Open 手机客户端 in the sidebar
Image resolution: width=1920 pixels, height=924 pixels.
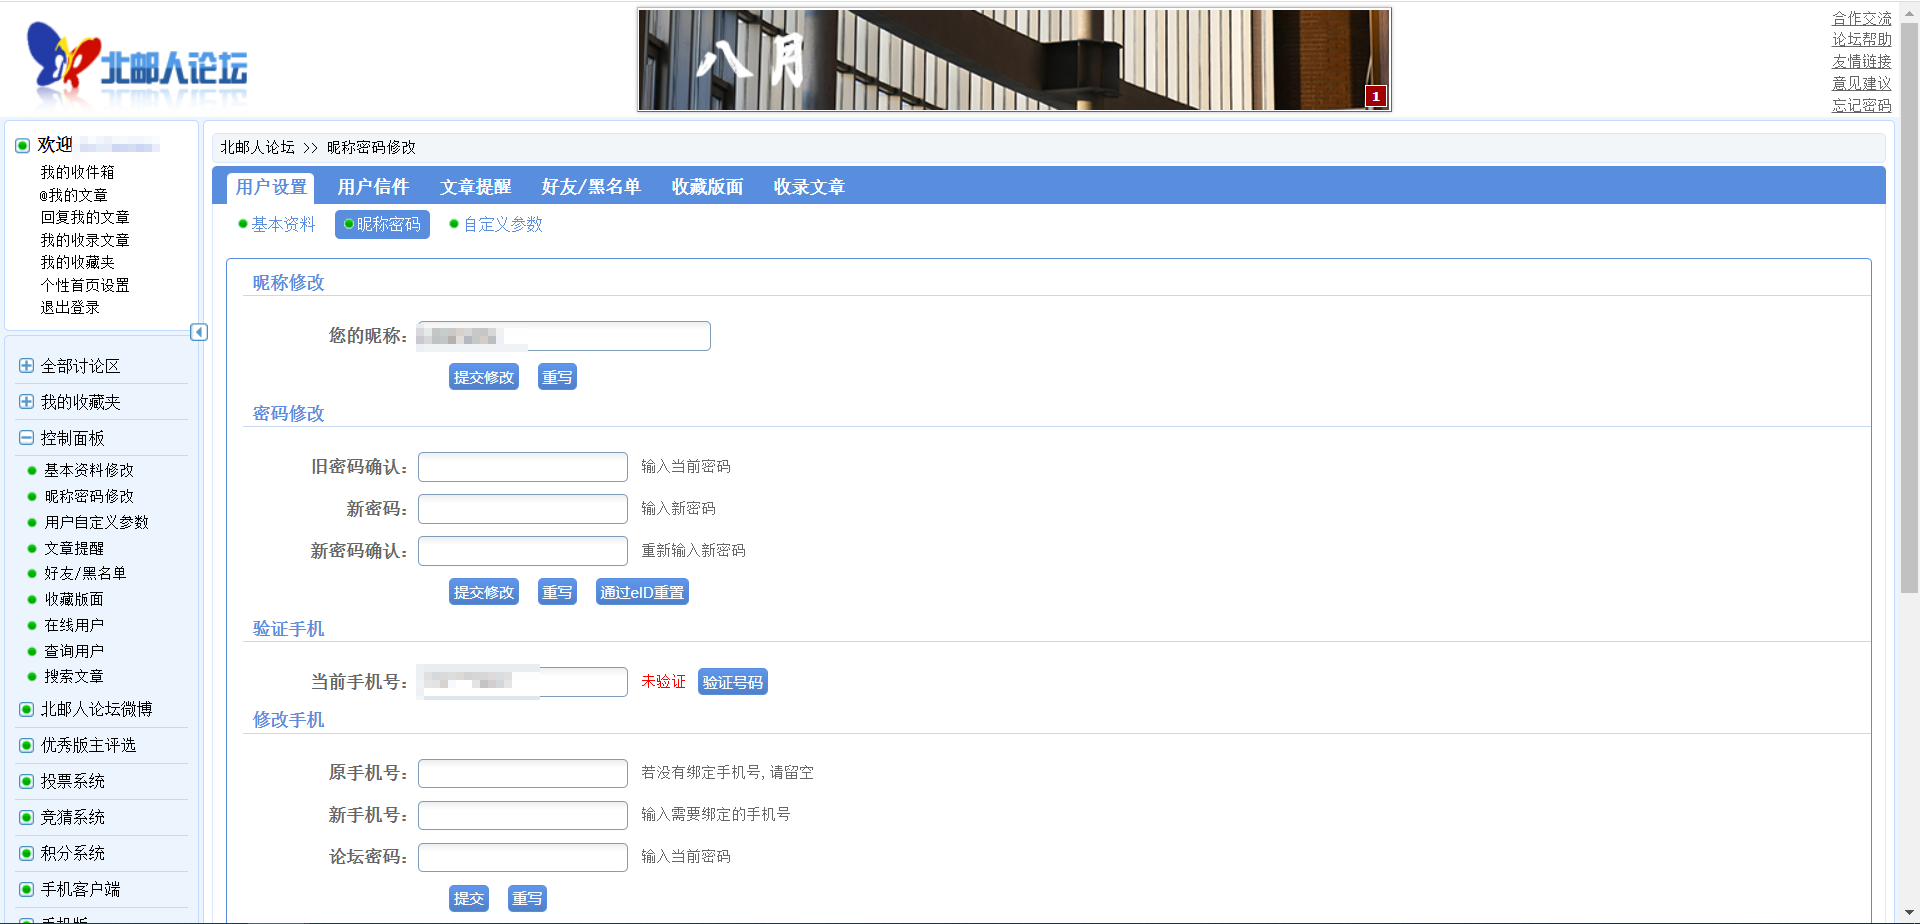[80, 889]
